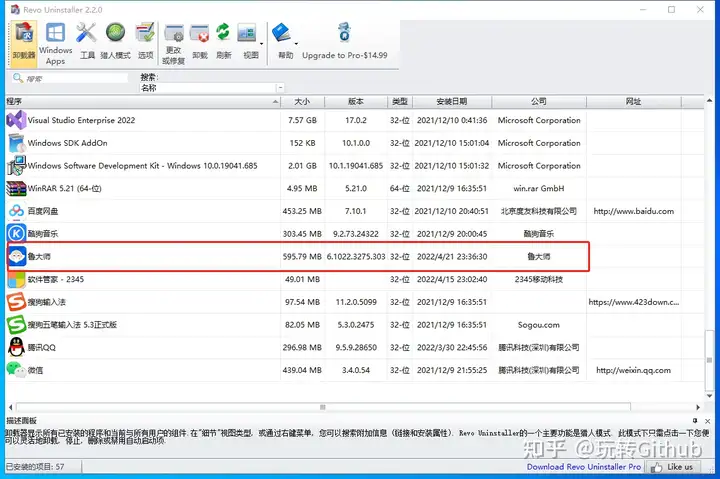Click the Sogou.com company cell
This screenshot has height=479, width=720.
coord(539,325)
